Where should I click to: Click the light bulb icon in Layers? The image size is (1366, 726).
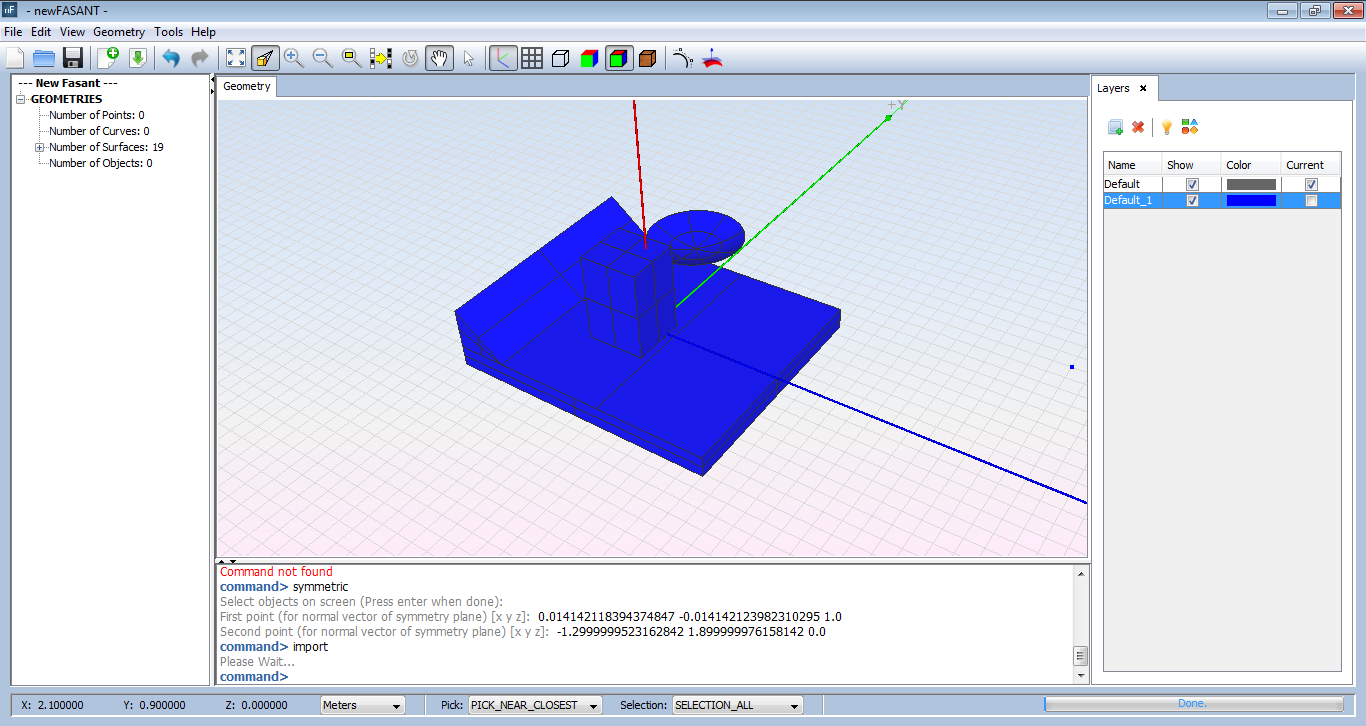1166,127
